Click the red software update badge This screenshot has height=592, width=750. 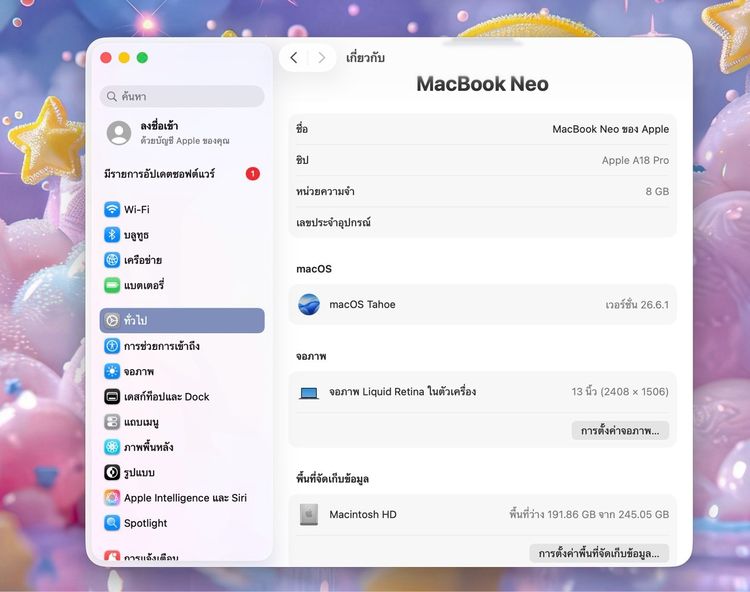click(253, 174)
